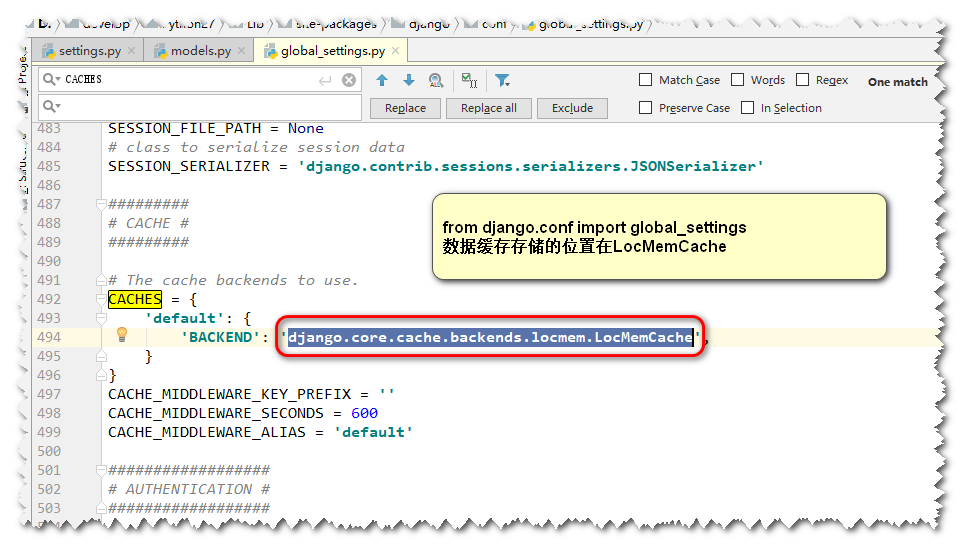Click in the replace text input field

[x=200, y=107]
